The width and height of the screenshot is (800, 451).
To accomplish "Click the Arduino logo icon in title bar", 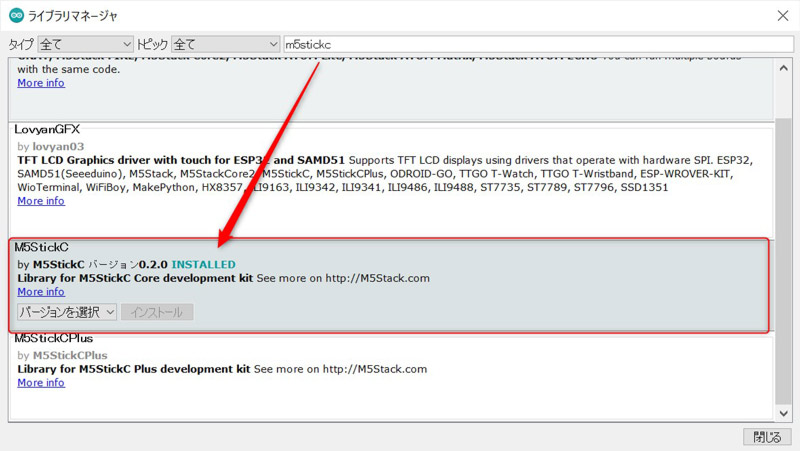I will click(16, 15).
